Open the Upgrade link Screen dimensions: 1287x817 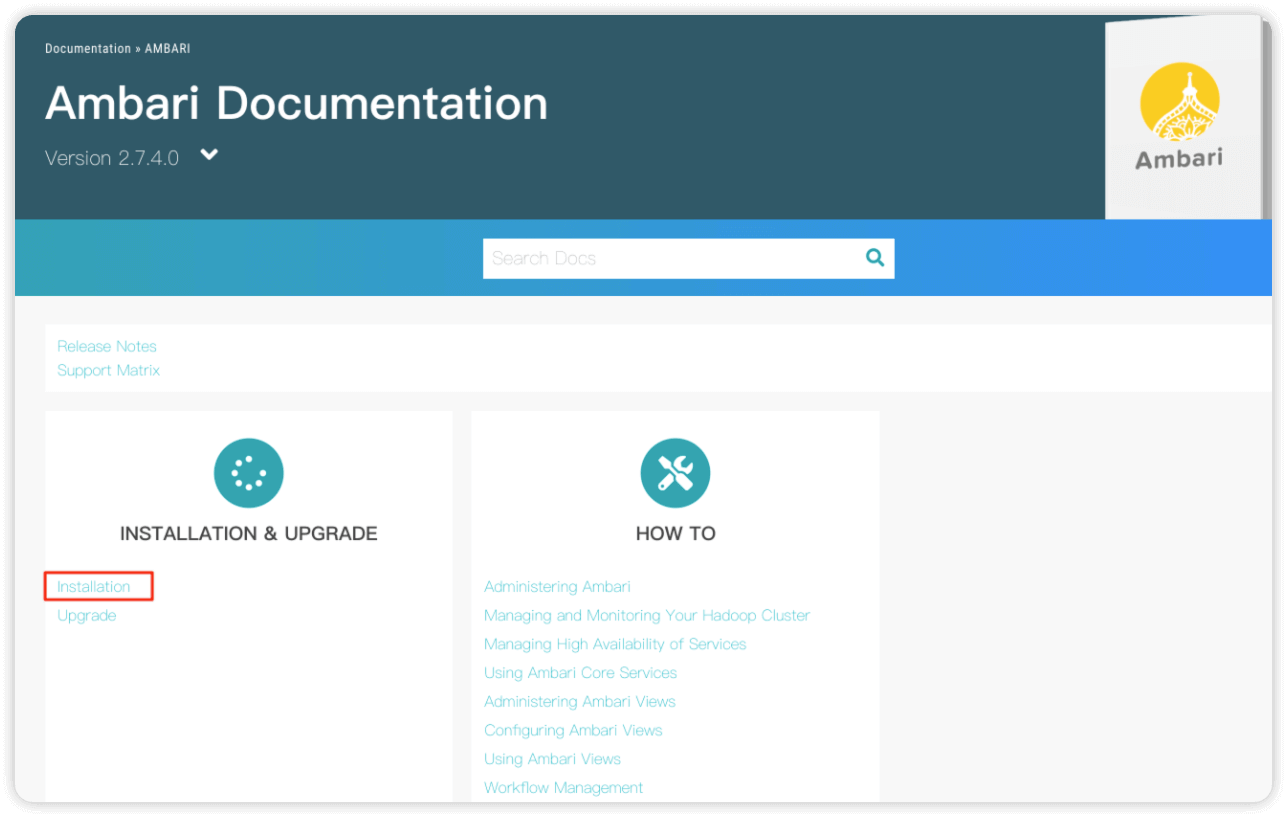(x=87, y=615)
